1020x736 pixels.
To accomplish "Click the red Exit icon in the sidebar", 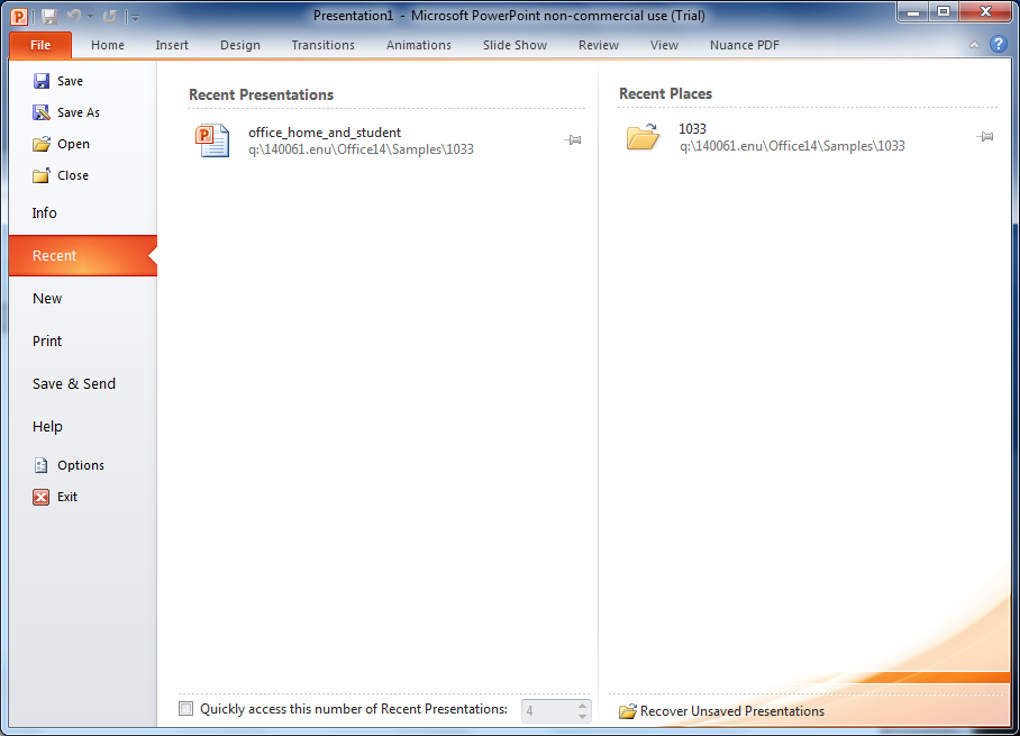I will point(41,497).
